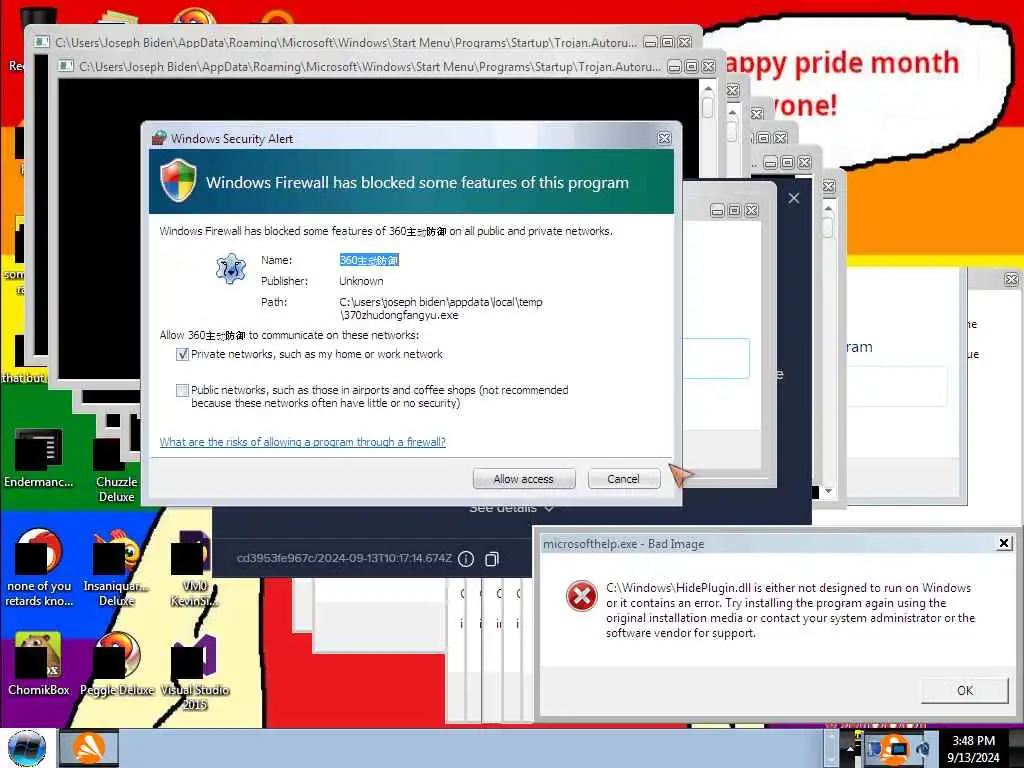
Task: Open the Peggle Deluxe desktop icon
Action: (x=117, y=664)
